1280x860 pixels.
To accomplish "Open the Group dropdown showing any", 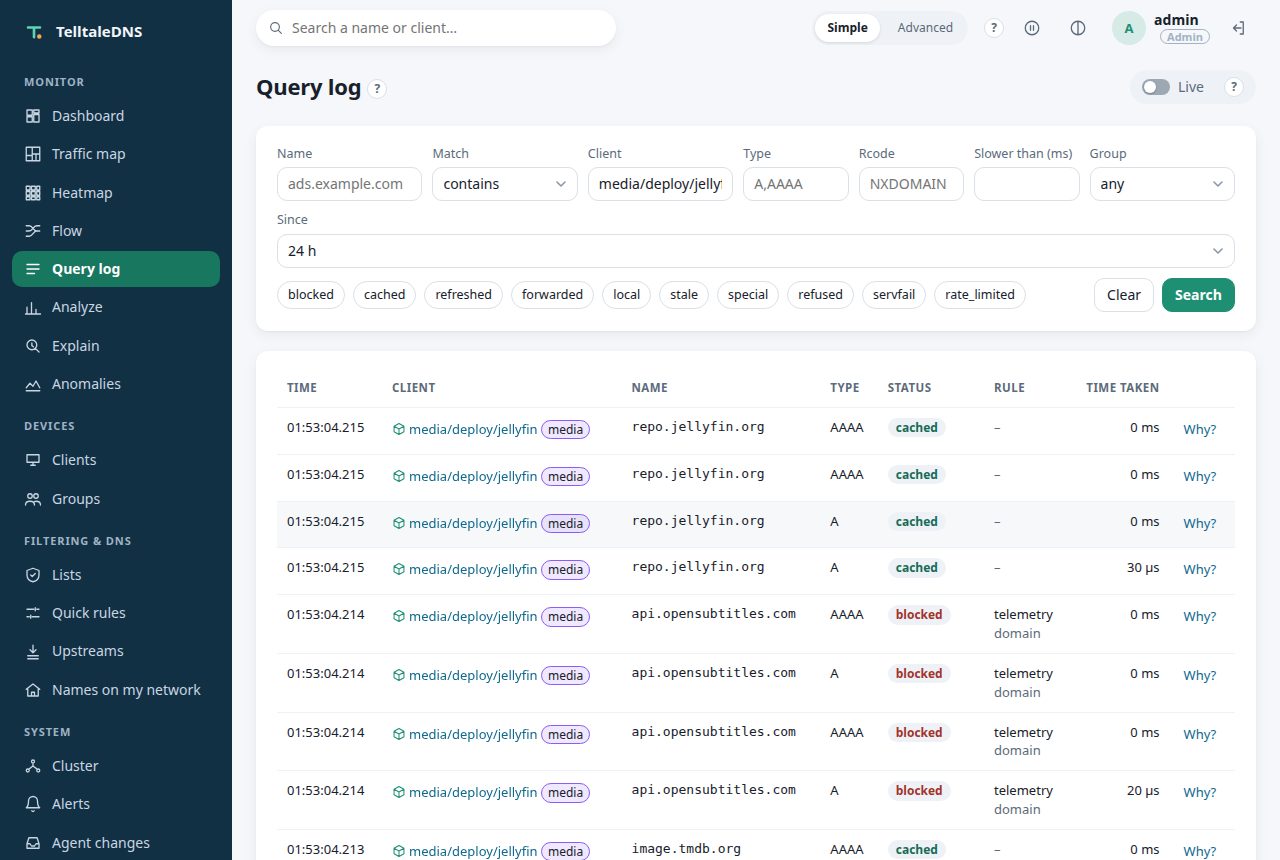I will 1162,184.
